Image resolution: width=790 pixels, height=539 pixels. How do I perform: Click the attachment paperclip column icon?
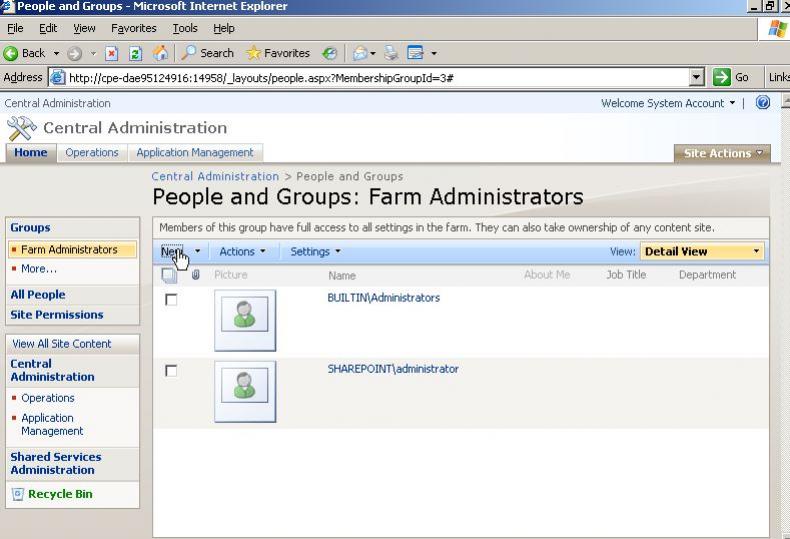[x=195, y=275]
